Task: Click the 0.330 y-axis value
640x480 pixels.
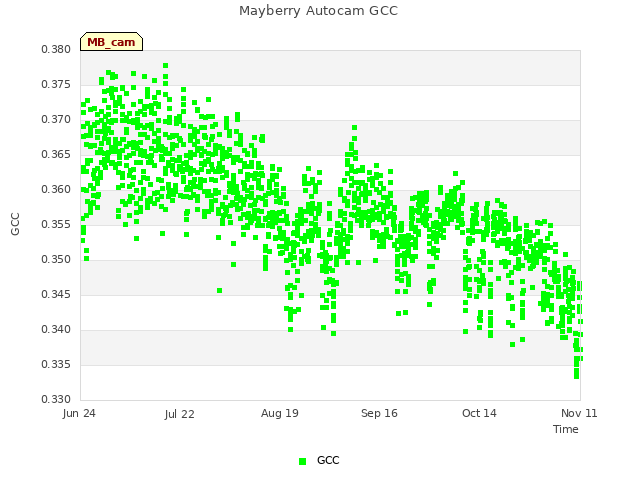Action: [x=56, y=400]
